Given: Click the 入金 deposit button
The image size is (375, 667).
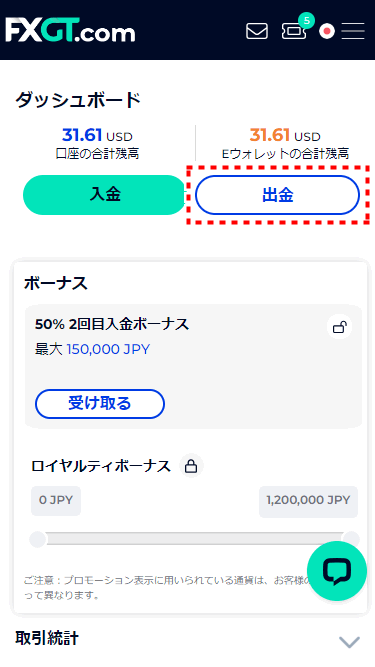Looking at the screenshot, I should point(105,195).
